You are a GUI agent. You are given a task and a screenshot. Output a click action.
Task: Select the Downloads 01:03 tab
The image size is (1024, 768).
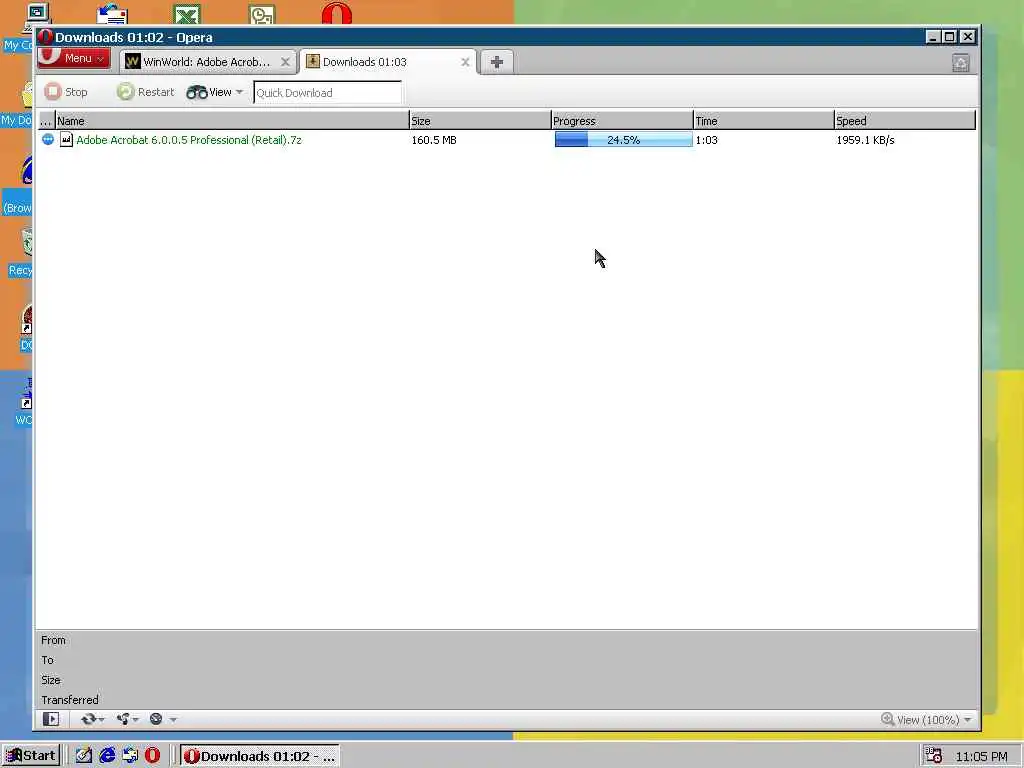coord(389,62)
